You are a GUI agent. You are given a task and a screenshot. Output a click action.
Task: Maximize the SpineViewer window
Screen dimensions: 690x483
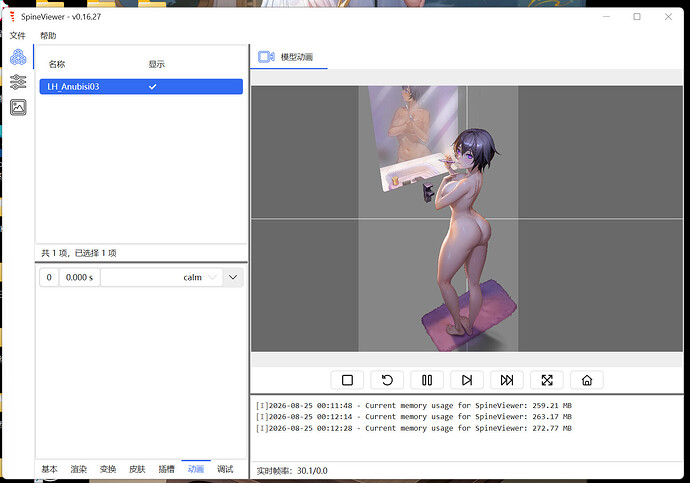[x=637, y=17]
